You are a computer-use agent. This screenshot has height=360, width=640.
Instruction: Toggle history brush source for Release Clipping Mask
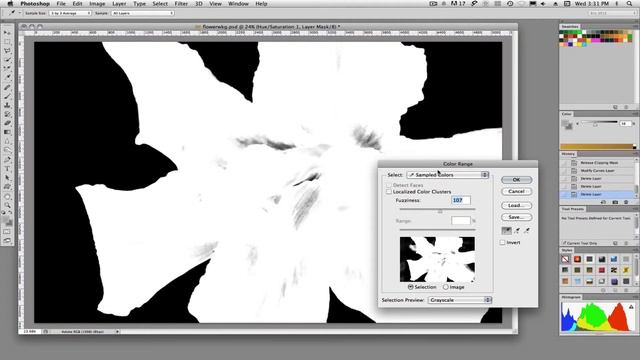[565, 163]
